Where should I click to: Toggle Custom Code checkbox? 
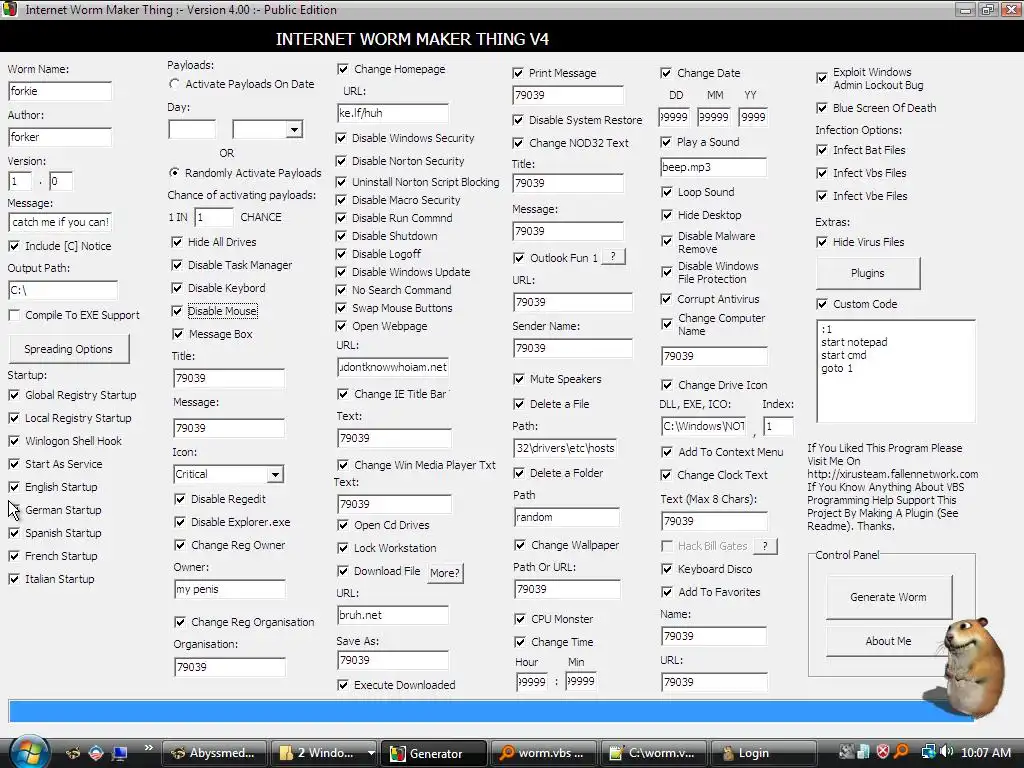tap(822, 304)
